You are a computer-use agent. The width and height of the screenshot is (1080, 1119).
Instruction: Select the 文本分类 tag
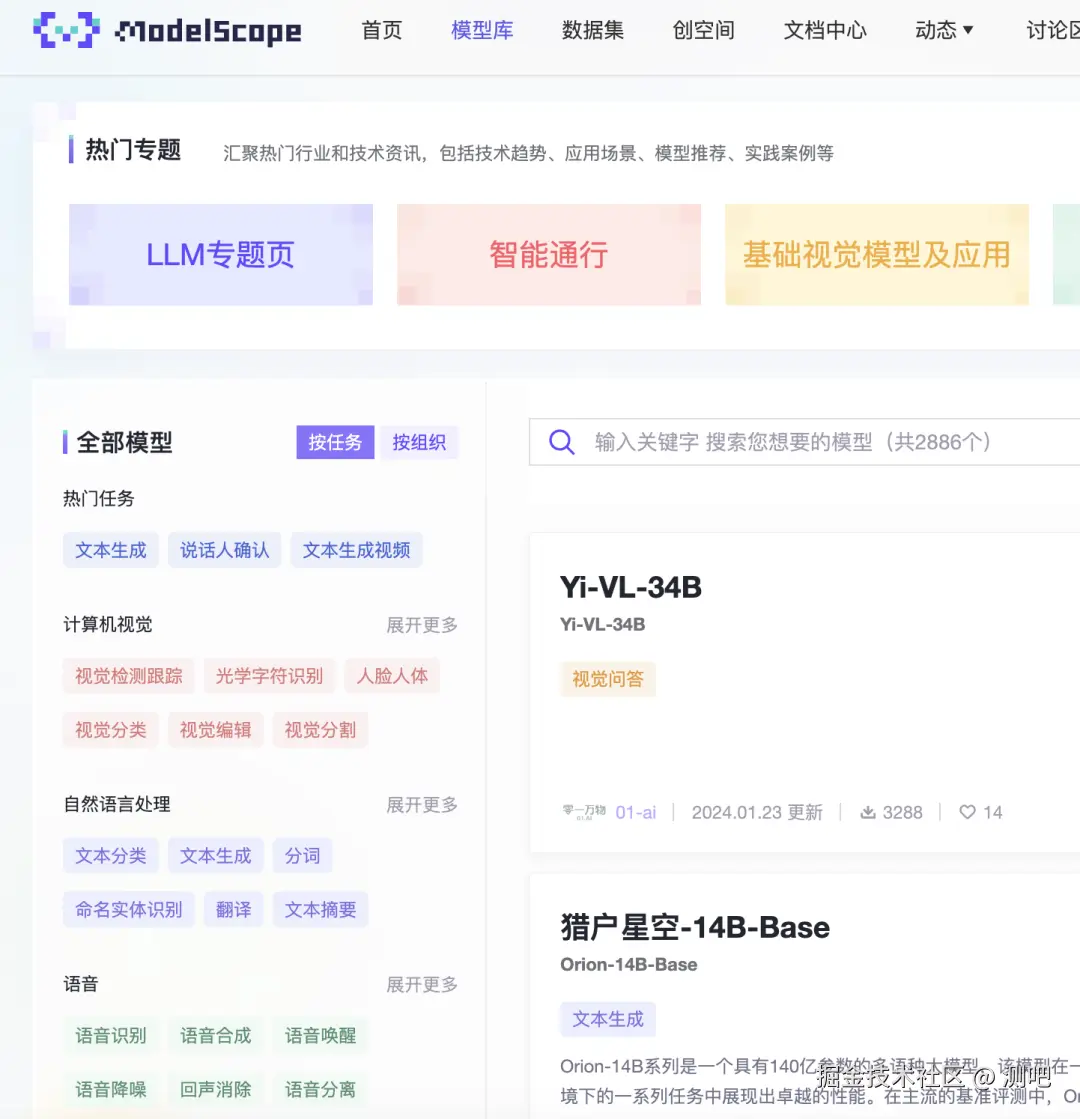111,856
